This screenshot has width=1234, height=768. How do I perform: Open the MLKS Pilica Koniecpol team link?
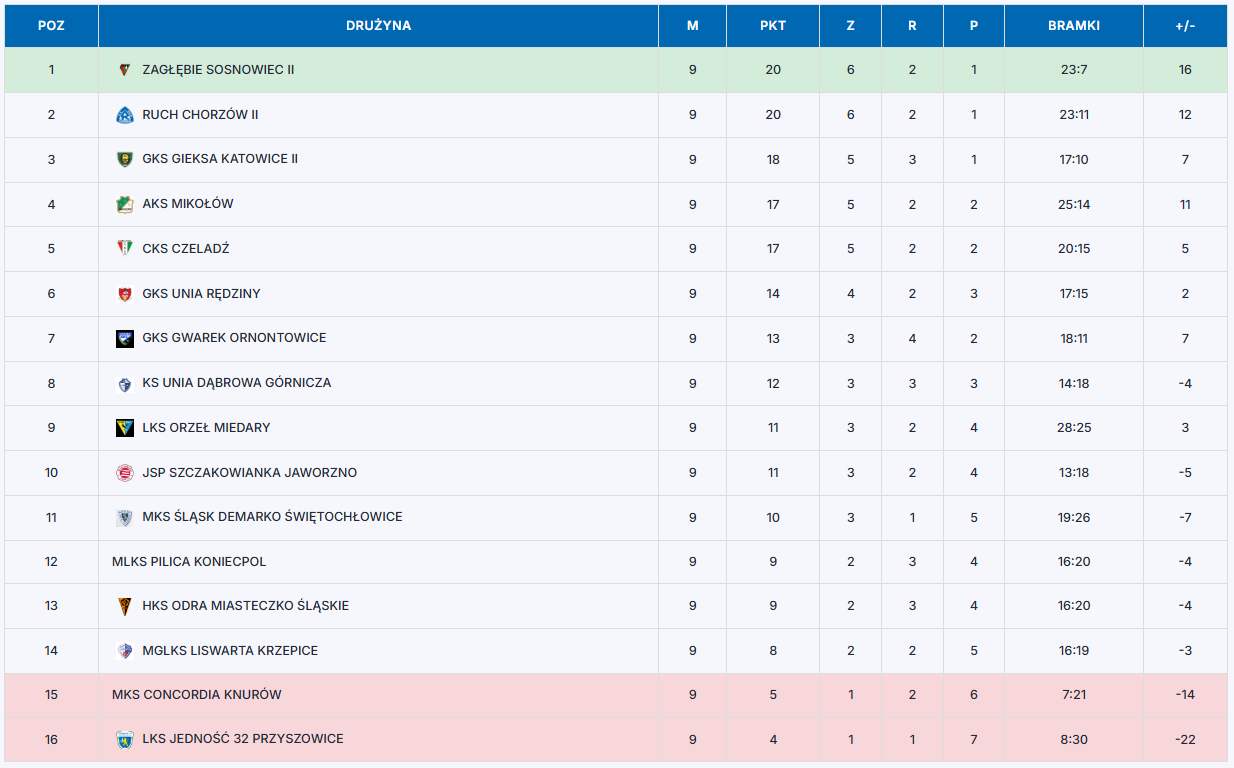[x=189, y=562]
